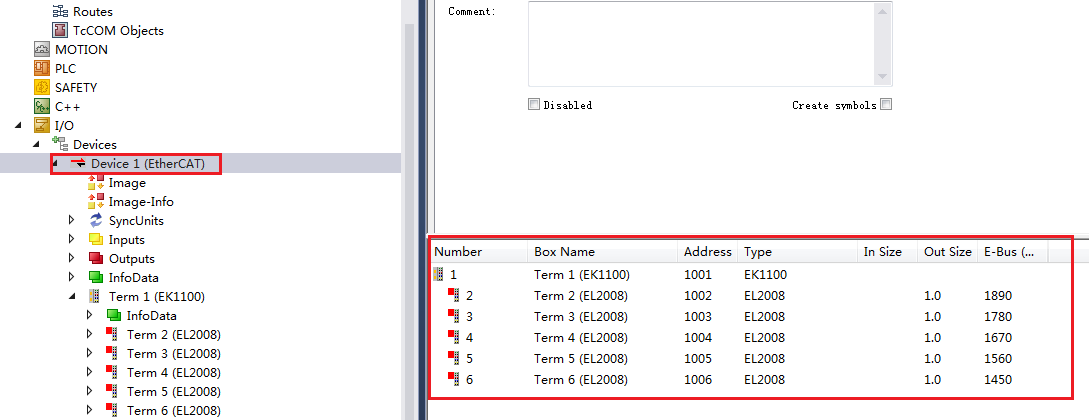Click the PLC node icon
The width and height of the screenshot is (1089, 420).
42,69
